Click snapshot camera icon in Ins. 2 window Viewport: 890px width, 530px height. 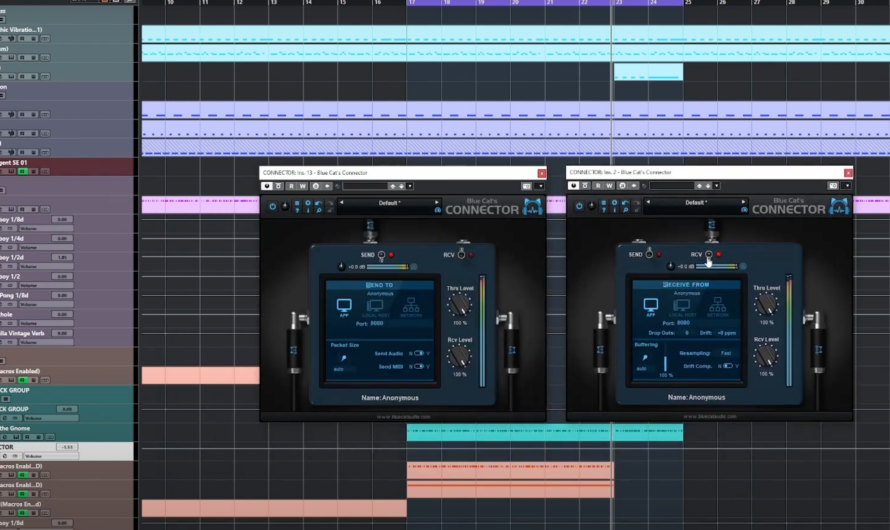coord(833,186)
